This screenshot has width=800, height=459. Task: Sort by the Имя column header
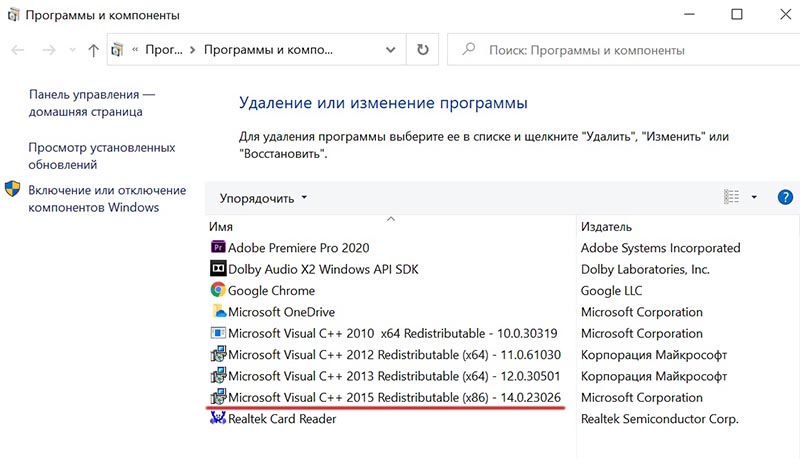point(221,226)
